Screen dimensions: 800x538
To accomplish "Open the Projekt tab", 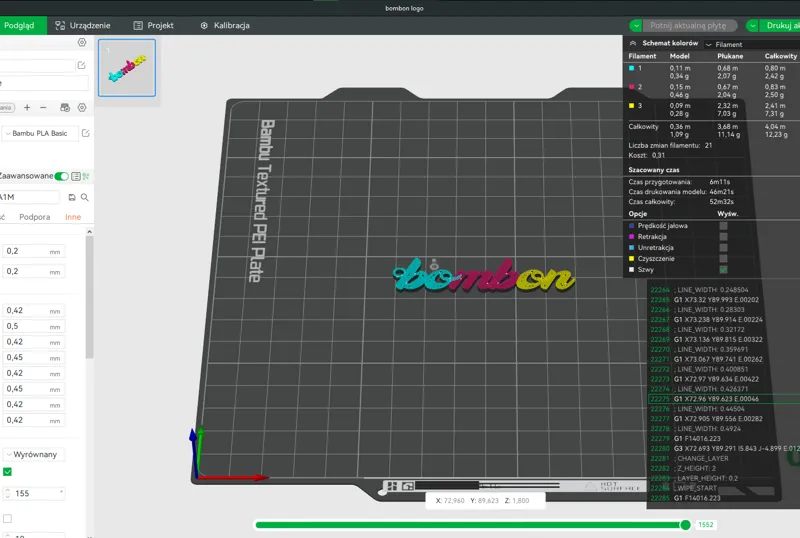I will (x=153, y=26).
